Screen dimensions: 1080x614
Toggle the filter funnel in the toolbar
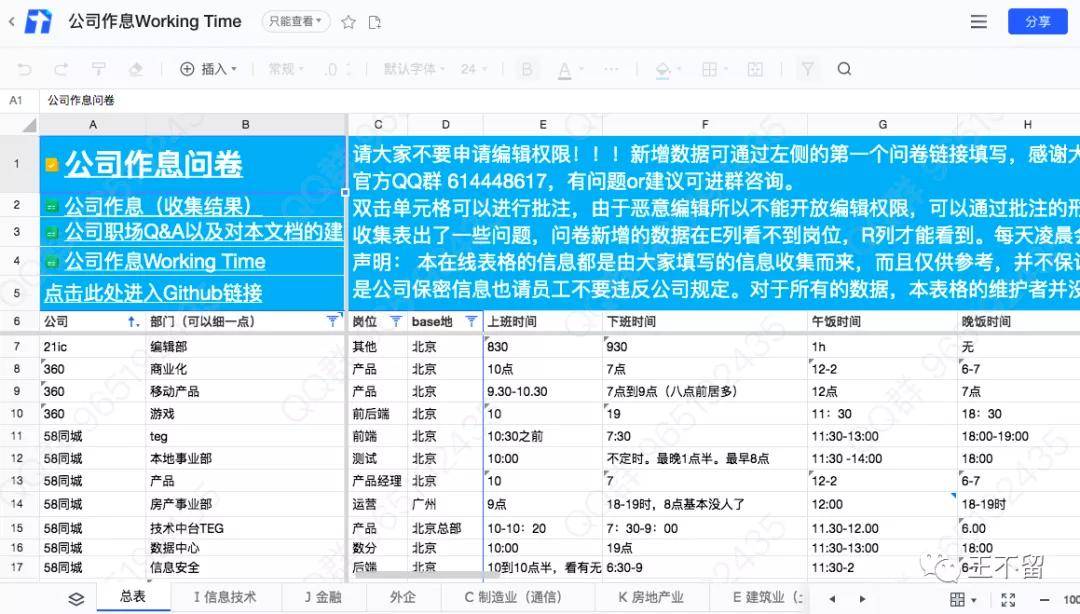pos(807,69)
